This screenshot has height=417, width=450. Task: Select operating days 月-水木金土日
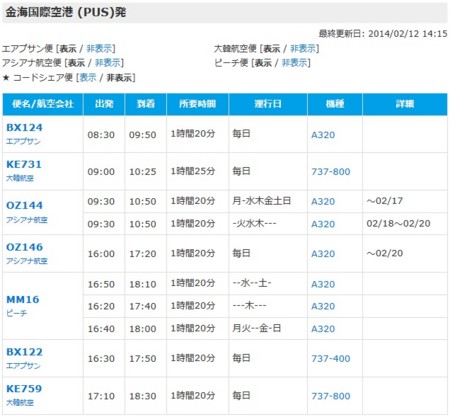[262, 201]
